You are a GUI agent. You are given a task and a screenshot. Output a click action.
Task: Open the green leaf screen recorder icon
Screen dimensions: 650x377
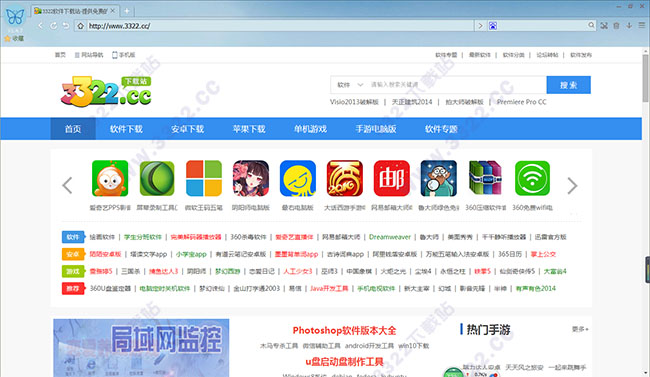(x=157, y=178)
